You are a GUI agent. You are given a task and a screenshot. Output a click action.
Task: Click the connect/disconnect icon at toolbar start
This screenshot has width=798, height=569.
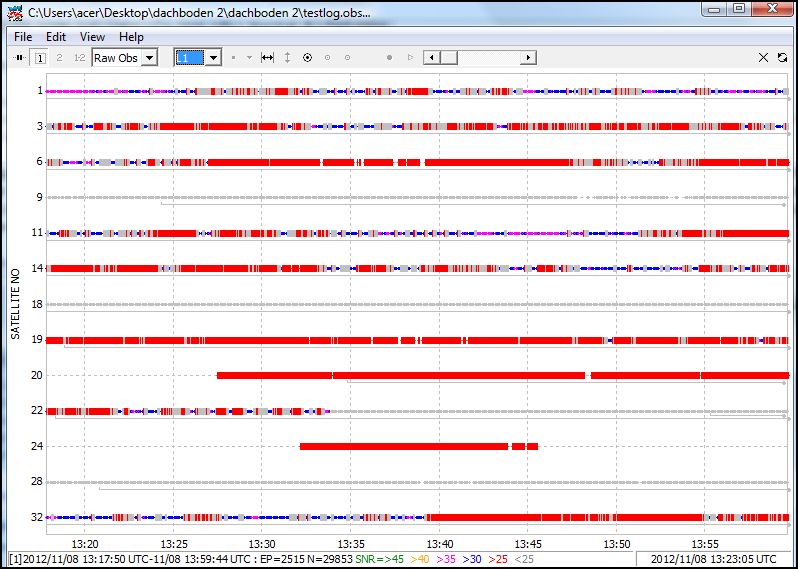tap(20, 58)
